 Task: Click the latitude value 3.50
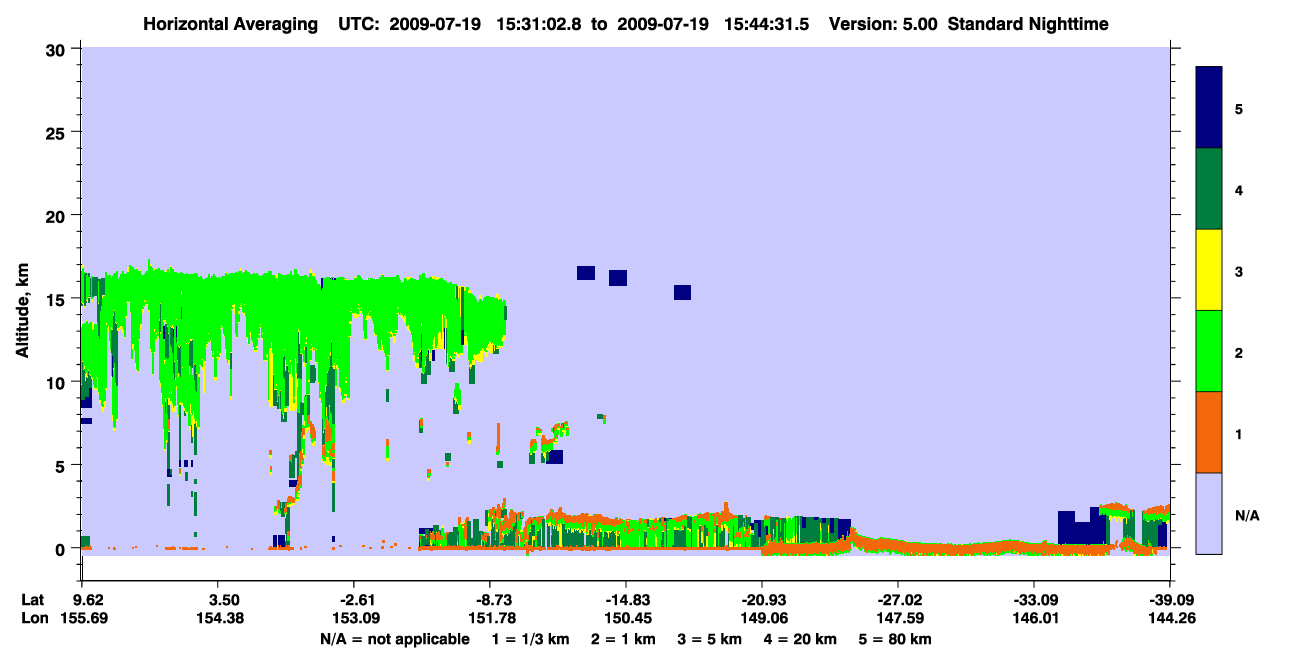coord(223,600)
